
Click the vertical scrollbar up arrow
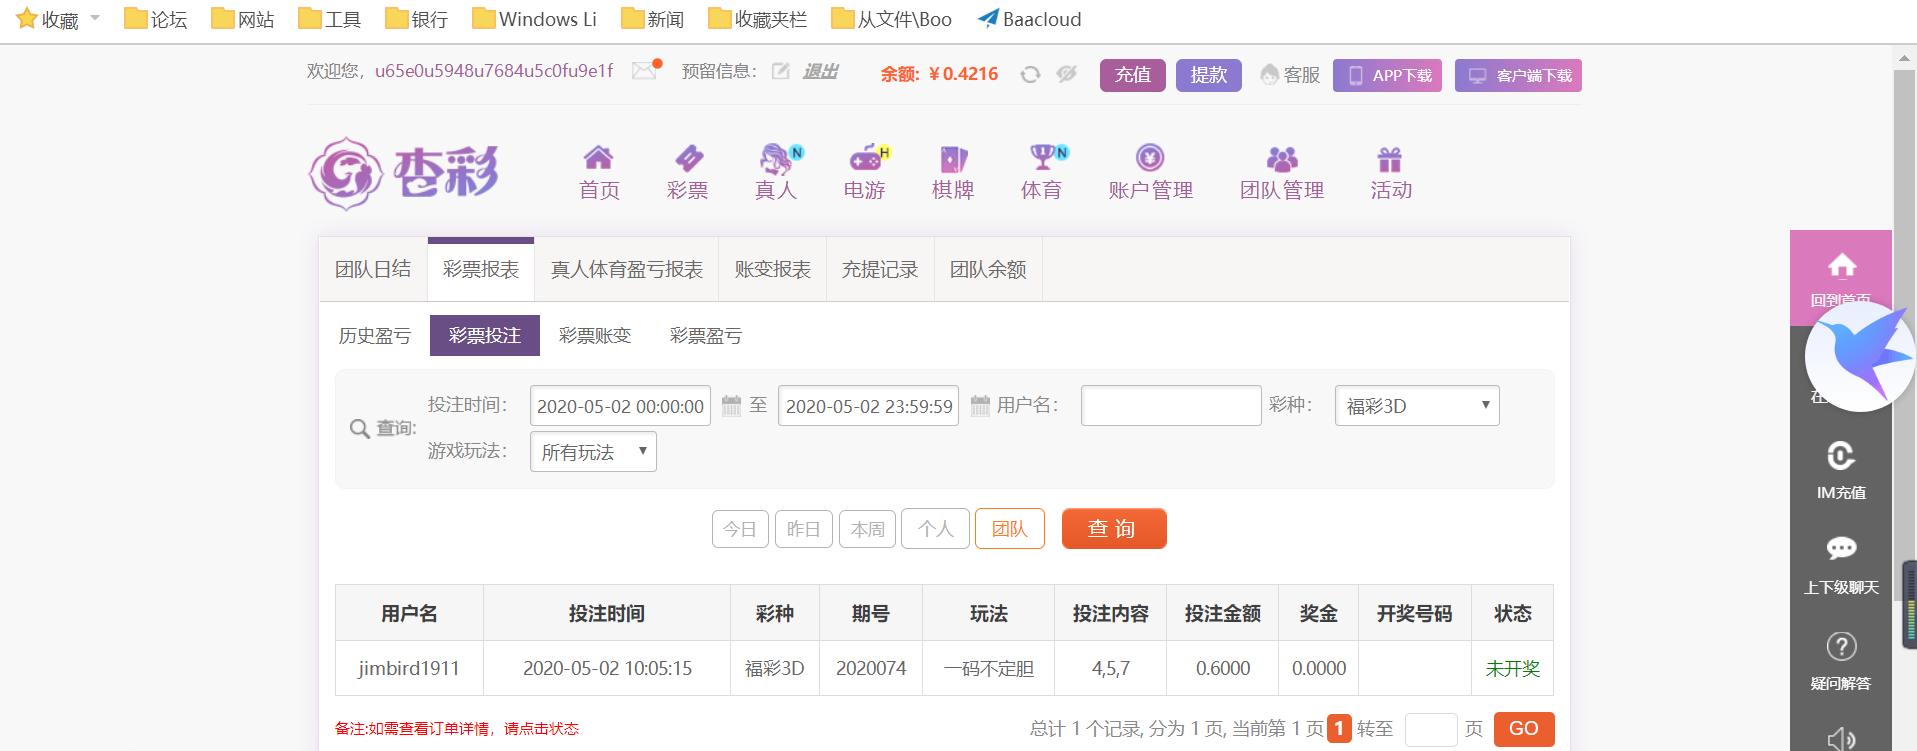1904,58
